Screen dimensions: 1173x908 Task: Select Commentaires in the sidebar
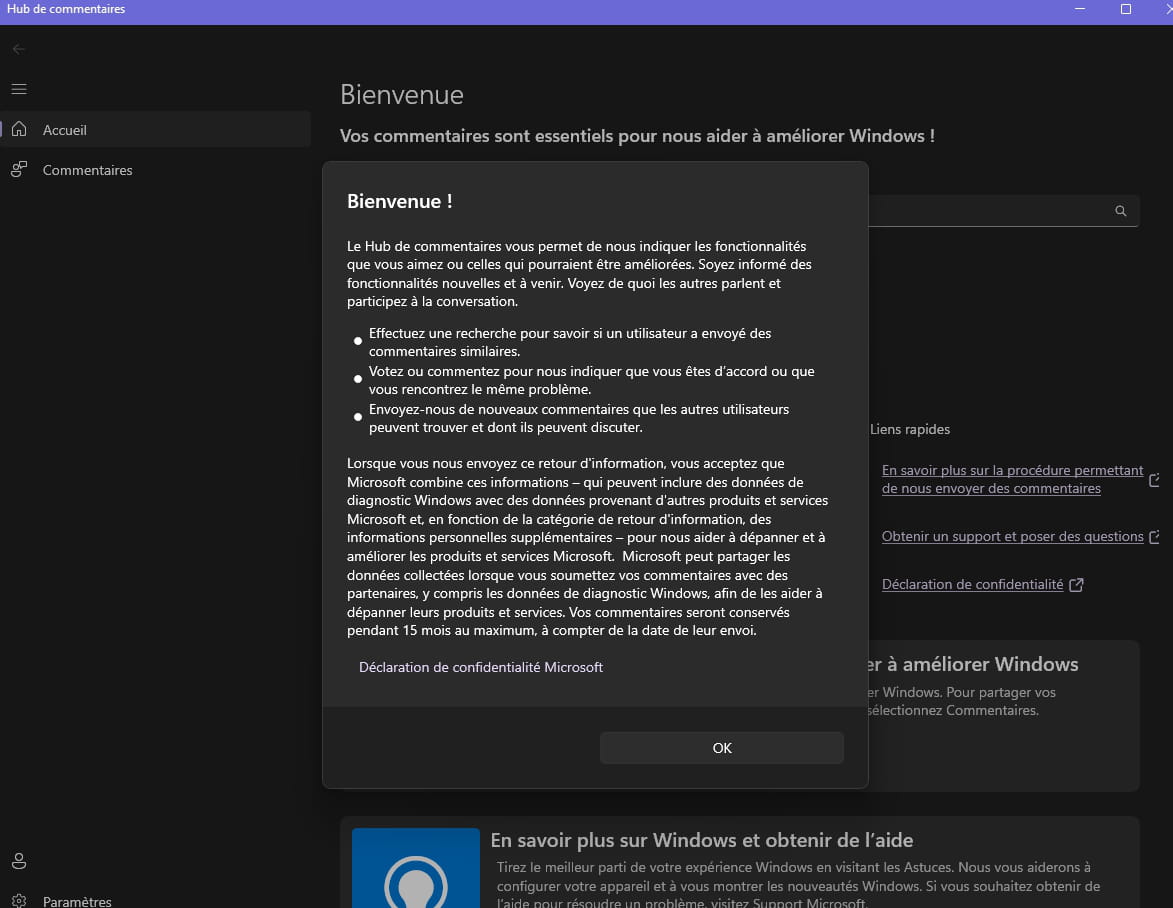coord(156,170)
